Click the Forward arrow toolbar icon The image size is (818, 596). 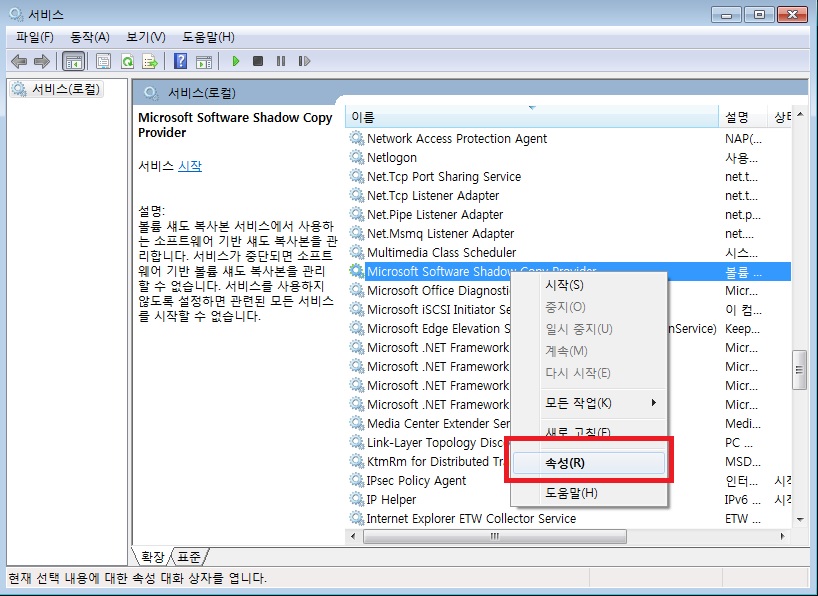tap(42, 62)
